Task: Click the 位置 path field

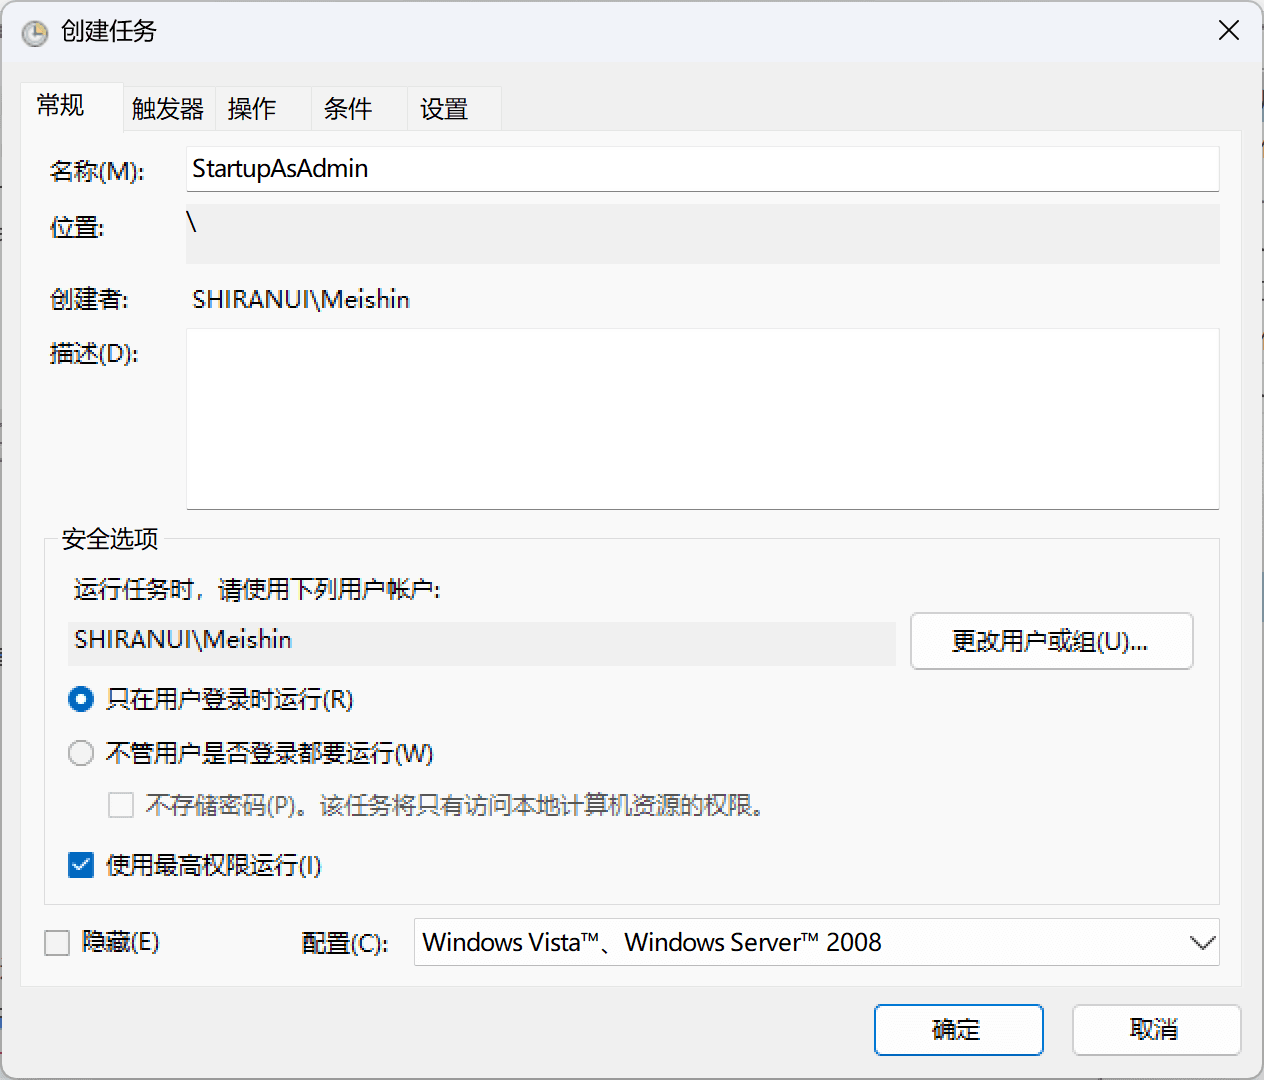Action: (701, 233)
